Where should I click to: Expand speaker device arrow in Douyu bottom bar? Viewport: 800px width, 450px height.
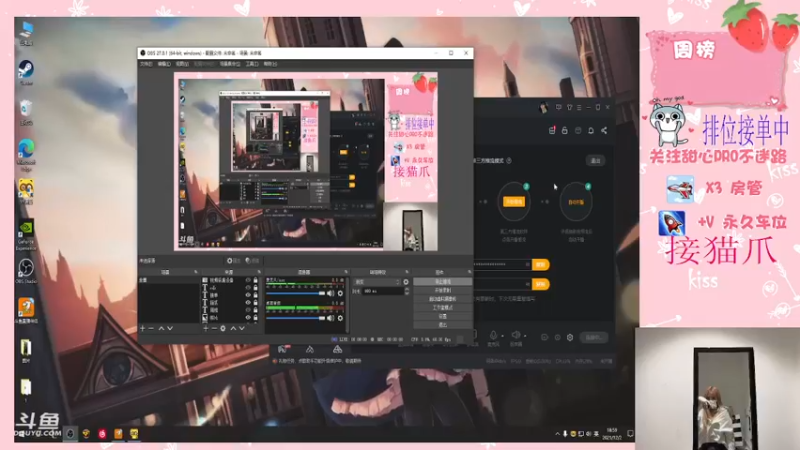click(525, 336)
